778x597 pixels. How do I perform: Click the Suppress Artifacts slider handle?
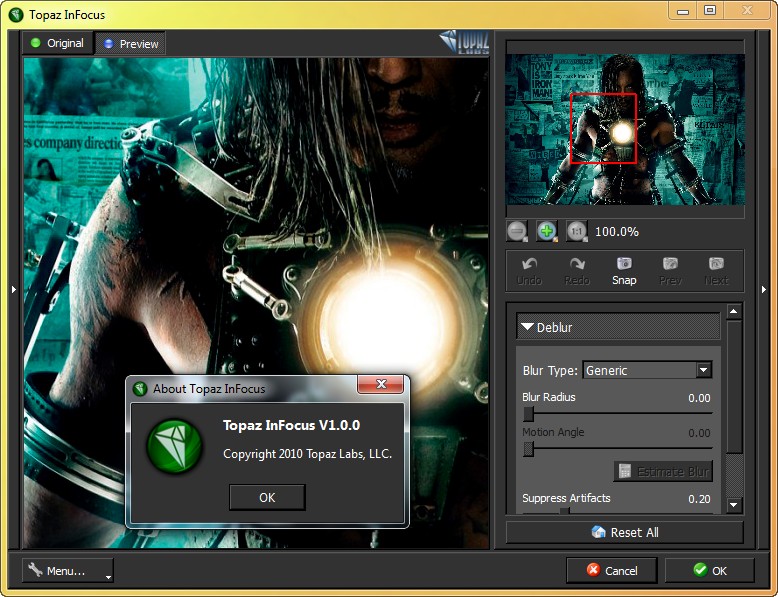point(564,511)
